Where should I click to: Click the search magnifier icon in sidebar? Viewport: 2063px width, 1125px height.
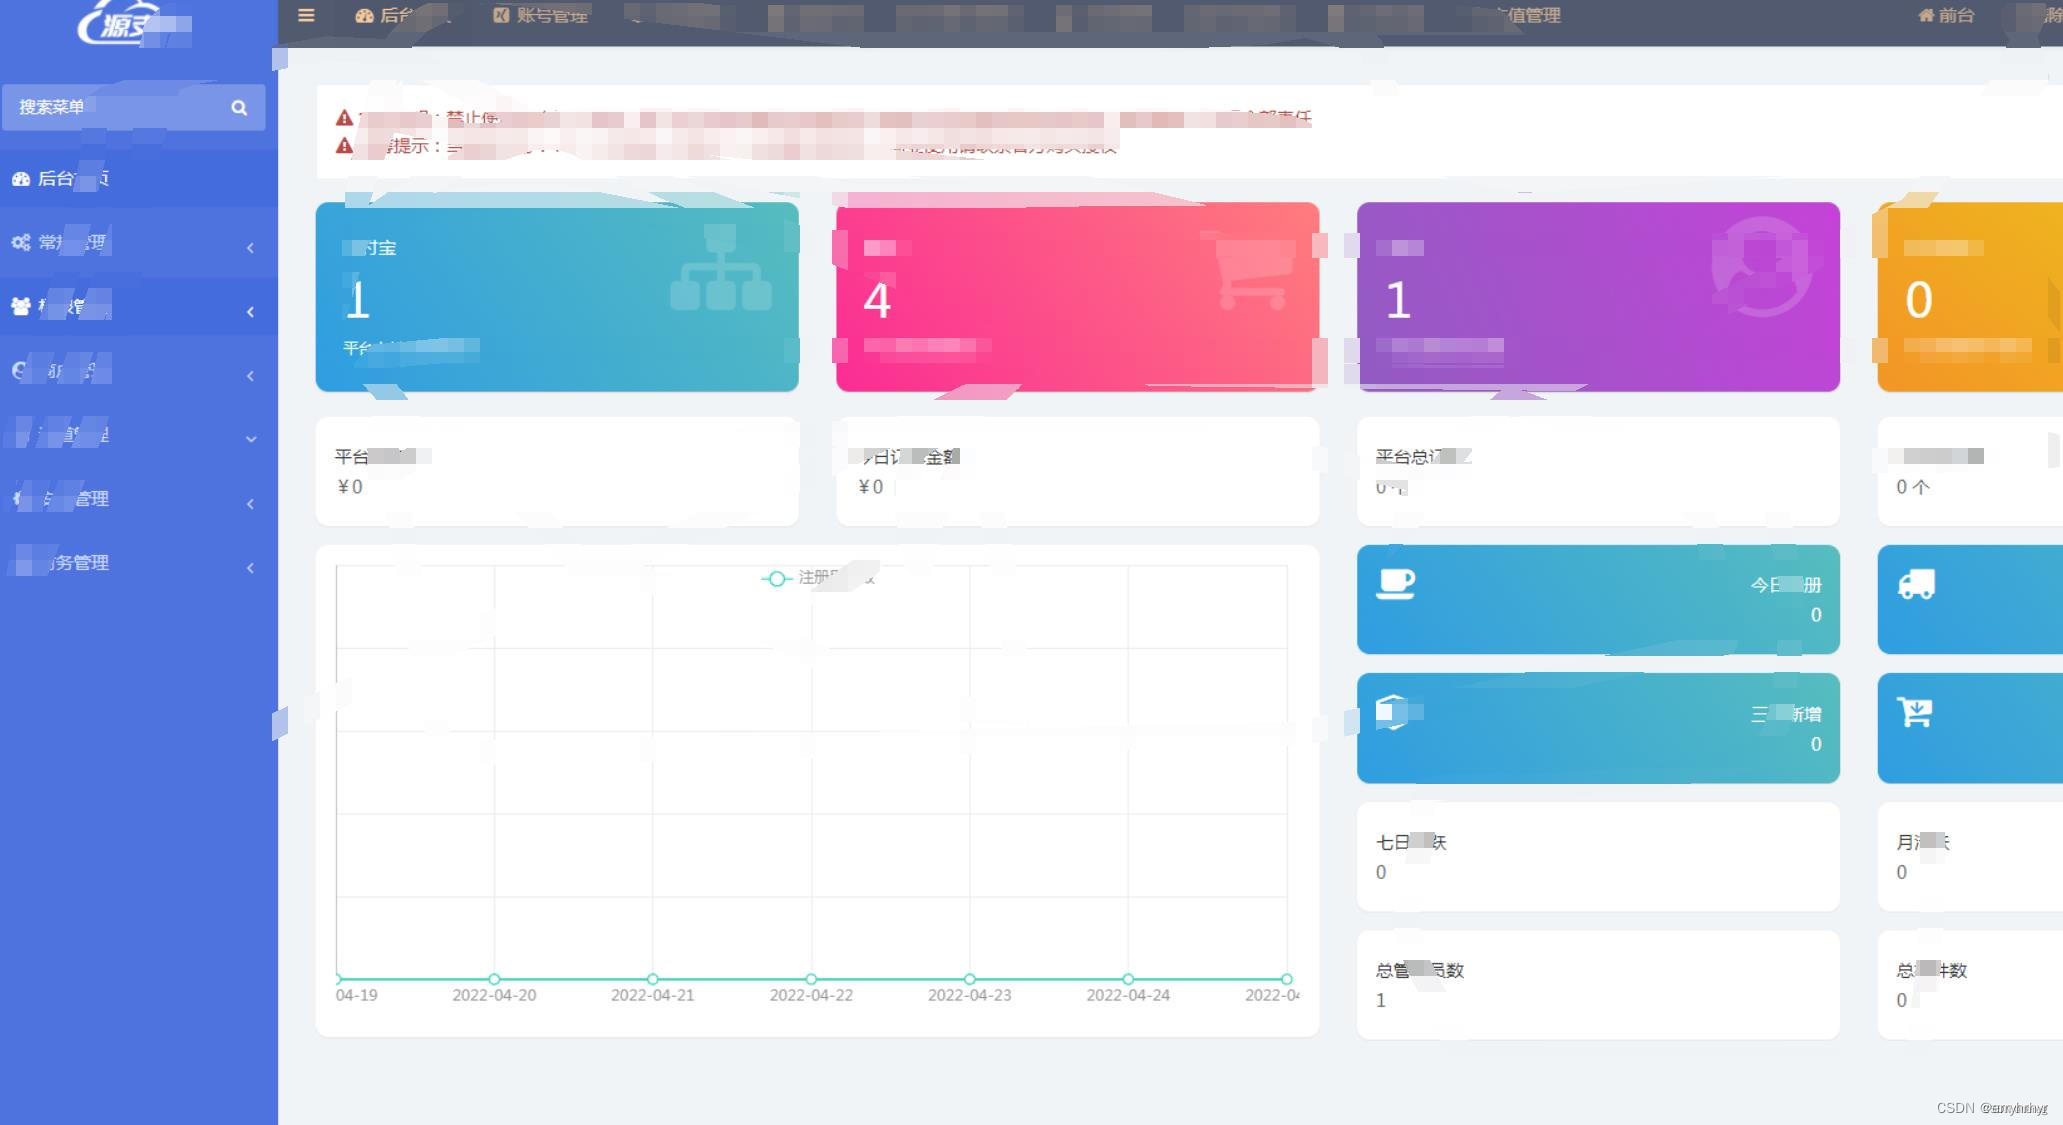tap(239, 108)
